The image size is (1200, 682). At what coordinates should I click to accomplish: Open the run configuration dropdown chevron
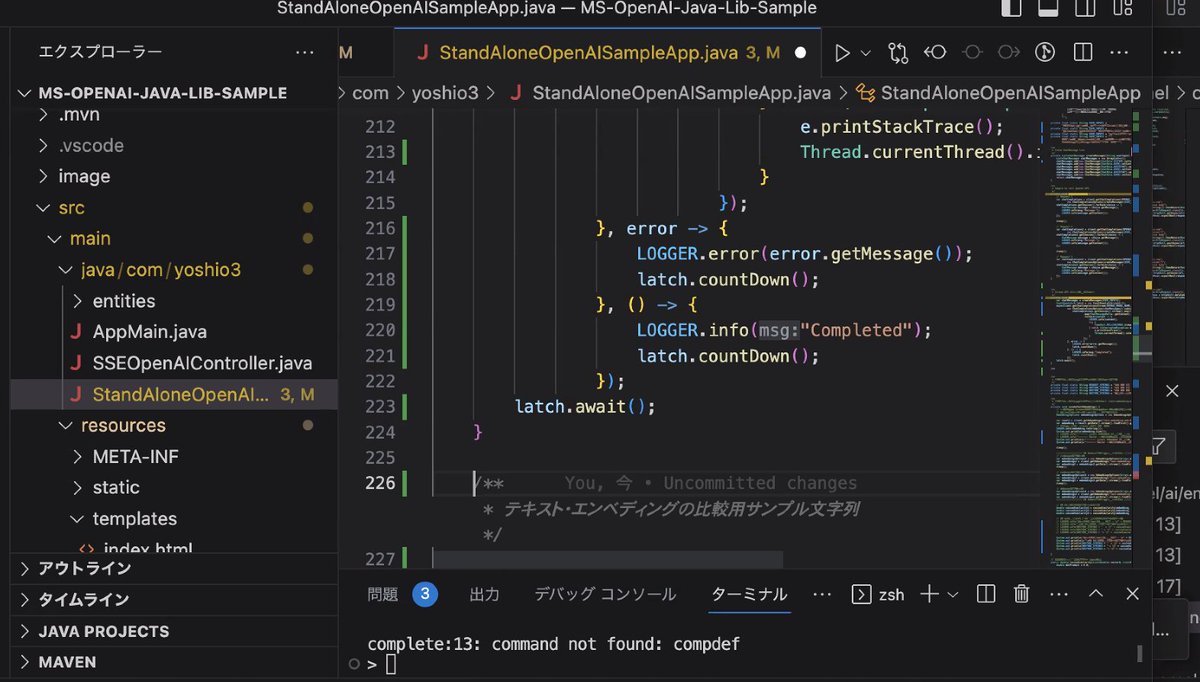(865, 52)
